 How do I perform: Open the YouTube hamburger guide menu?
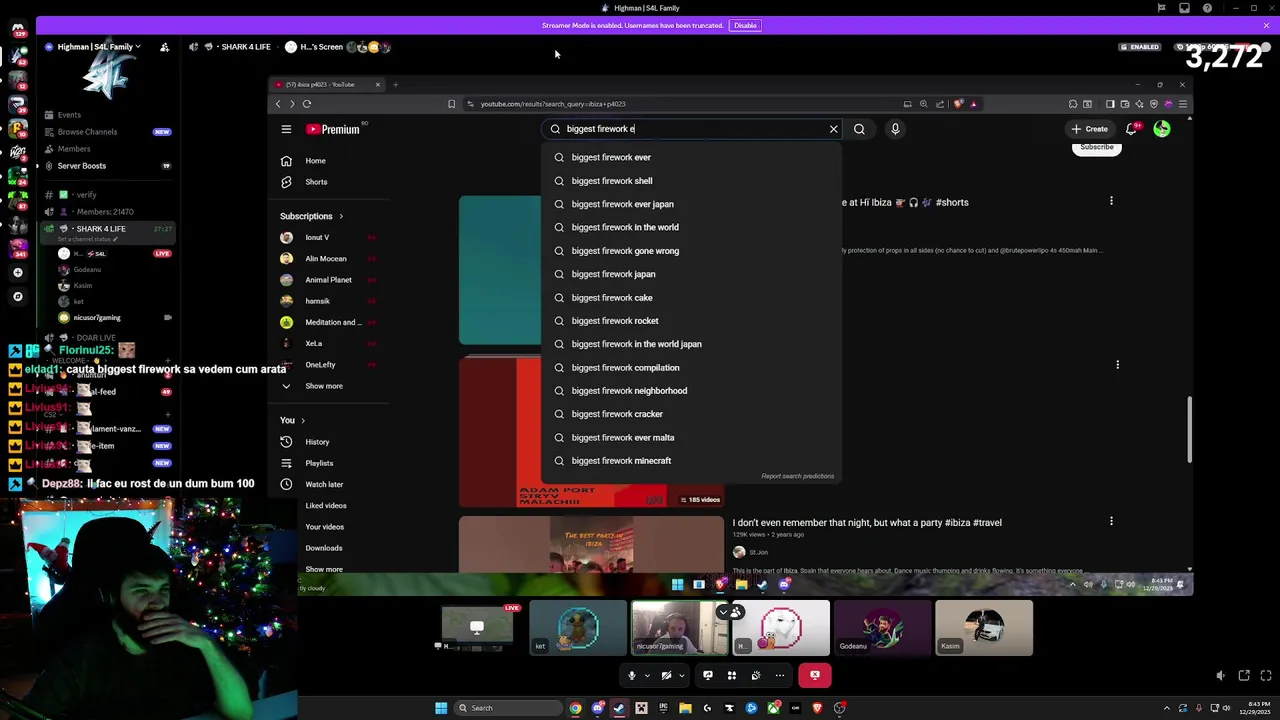pos(286,129)
